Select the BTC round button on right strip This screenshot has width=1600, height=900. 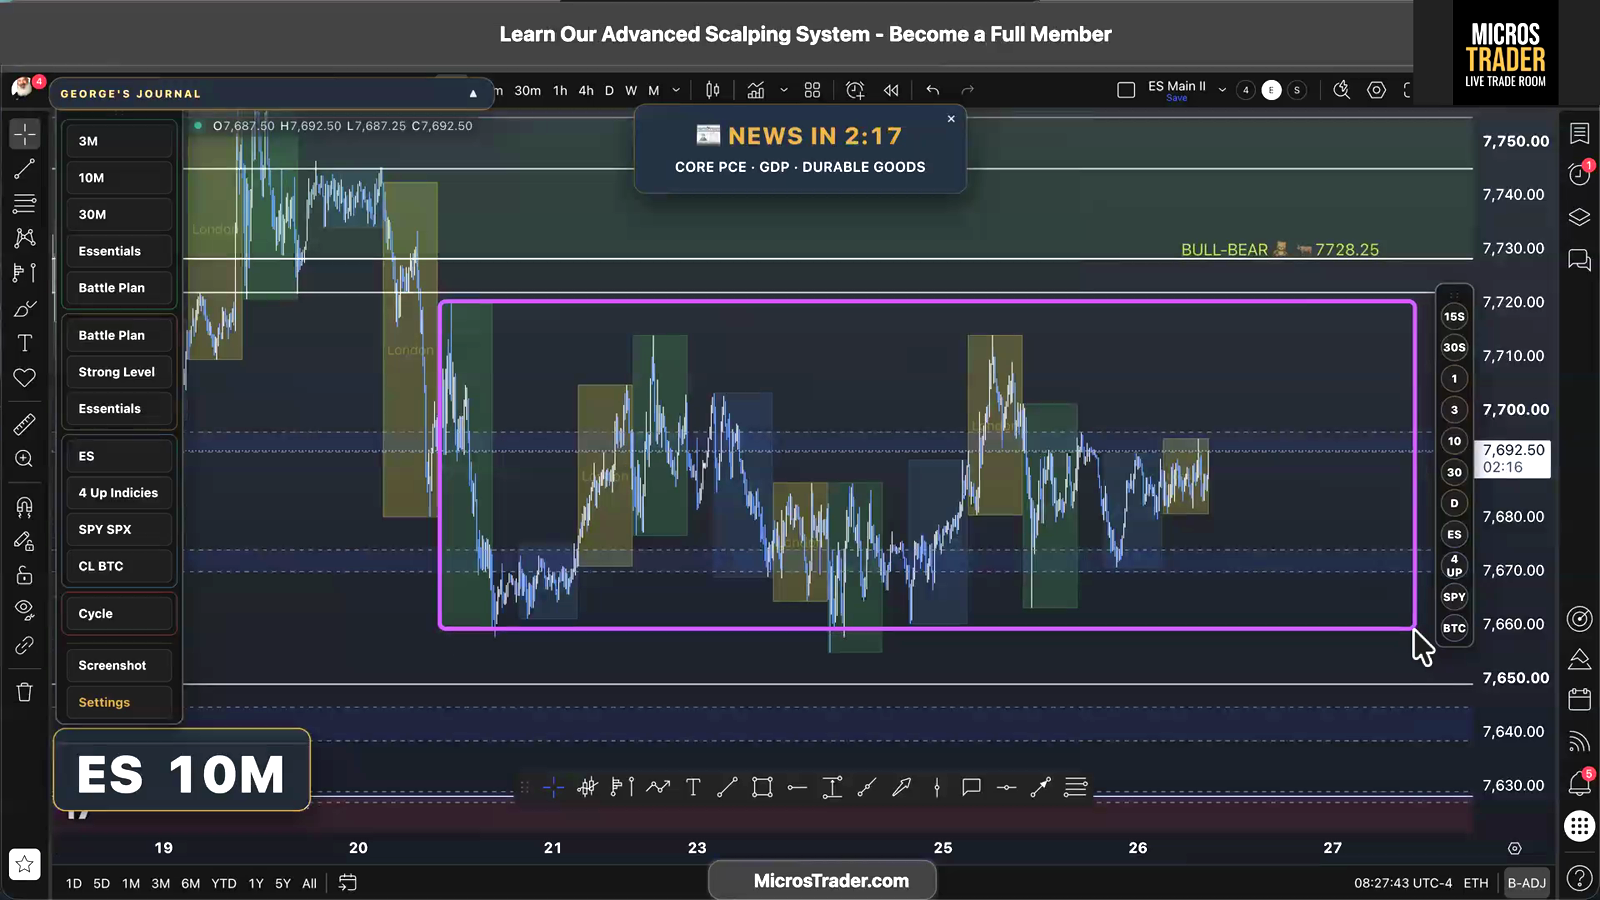[x=1454, y=628]
